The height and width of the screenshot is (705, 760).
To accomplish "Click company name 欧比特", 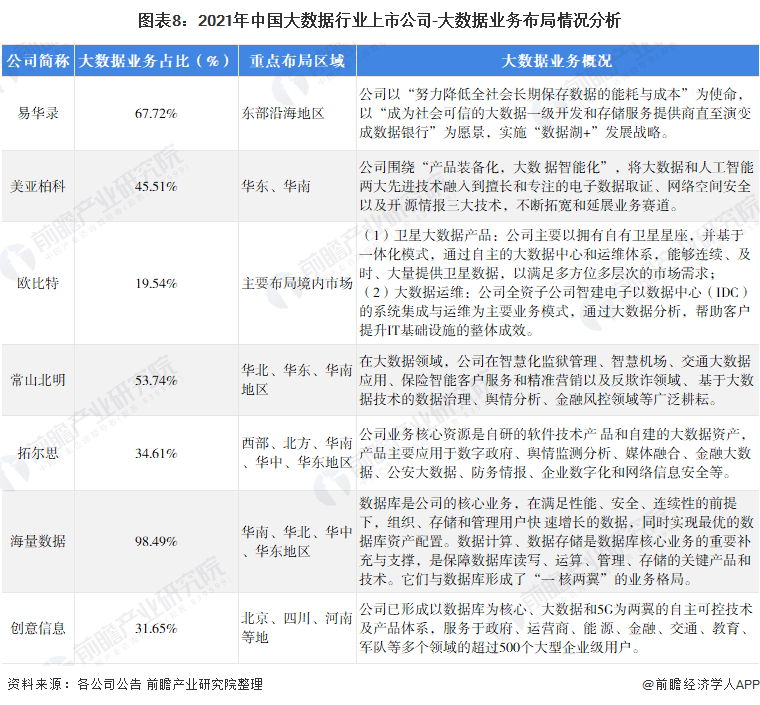I will [38, 283].
